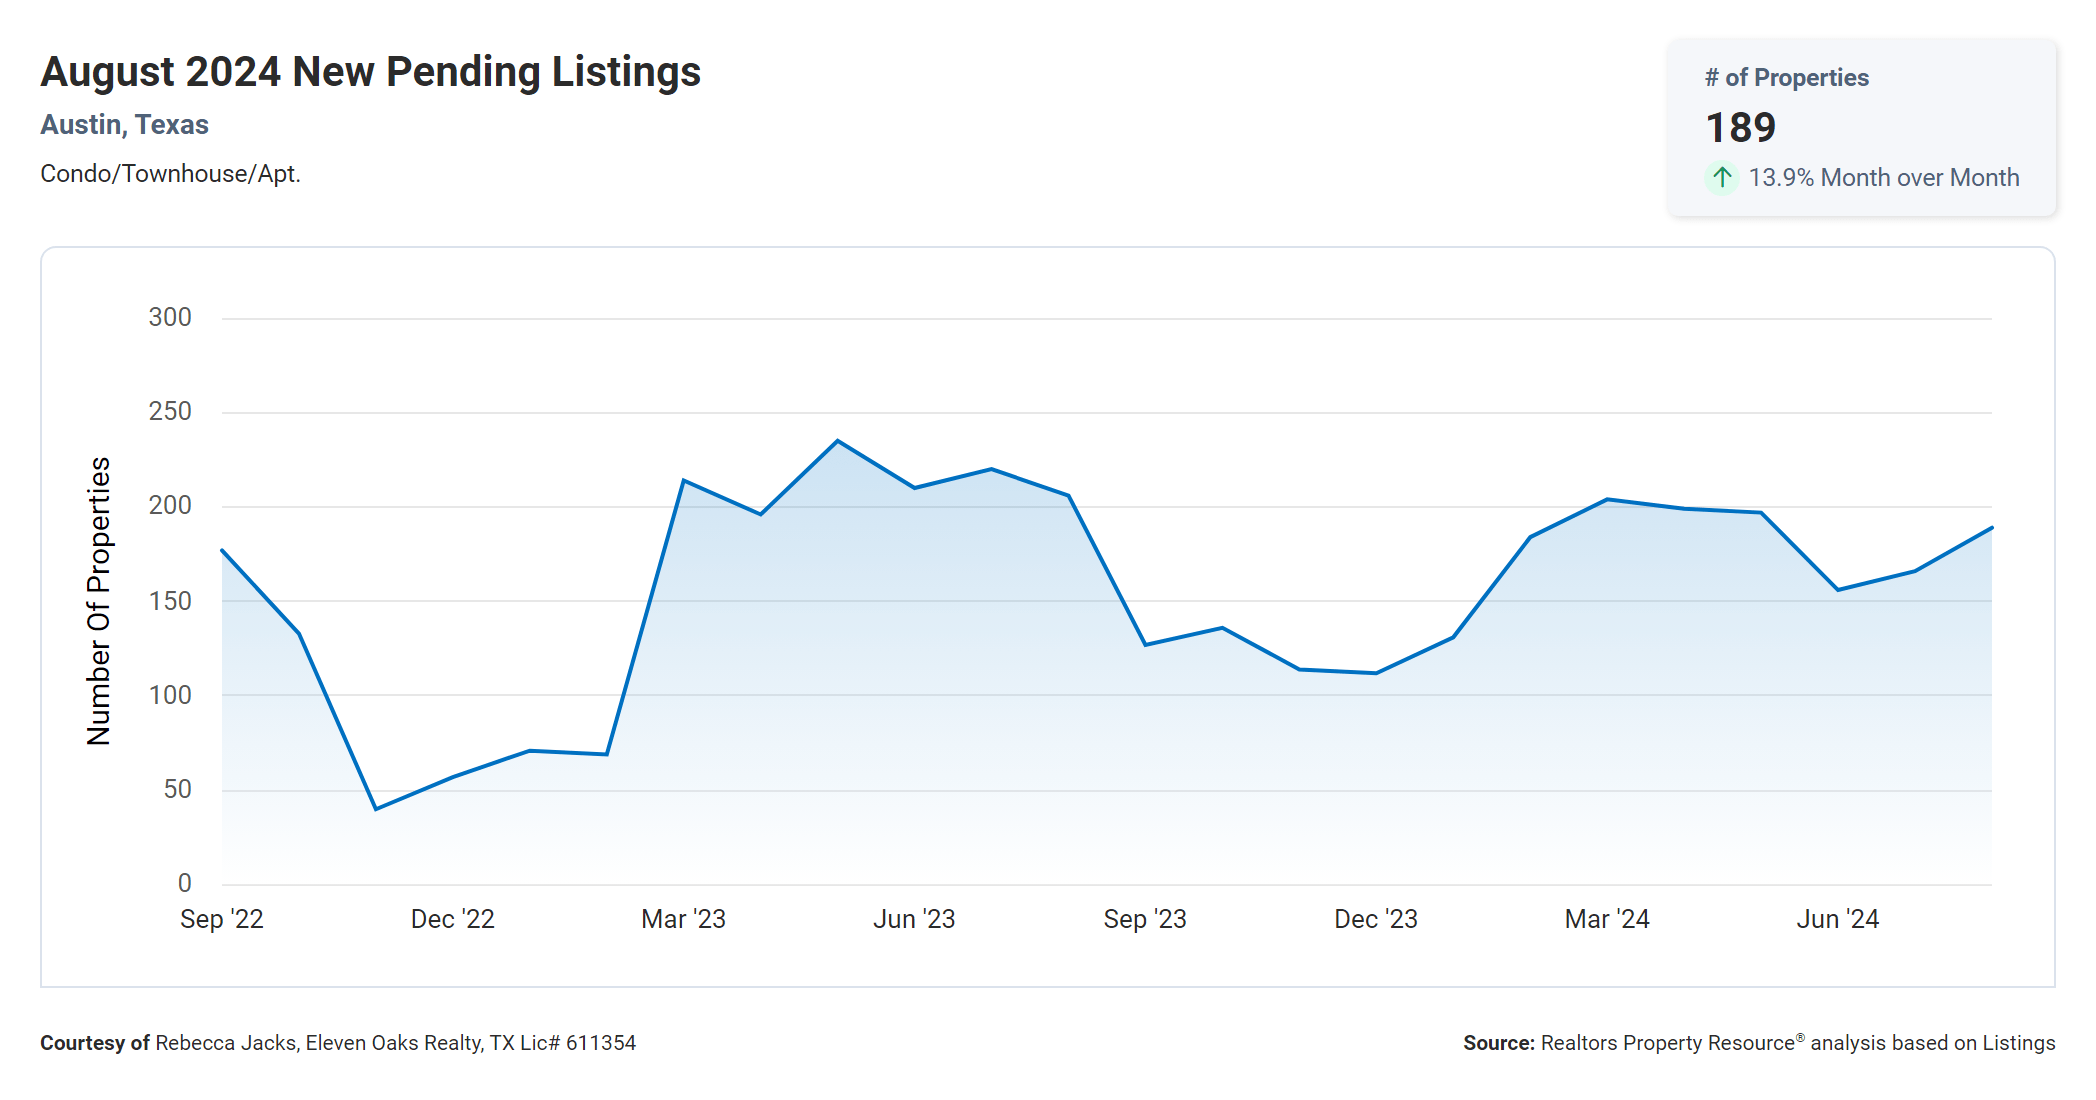Click the green up-arrow month-over-month icon
Image resolution: width=2096 pixels, height=1100 pixels.
[1721, 178]
